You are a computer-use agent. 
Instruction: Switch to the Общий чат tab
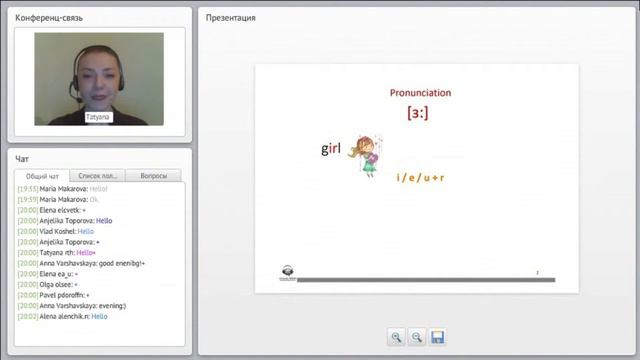click(42, 176)
